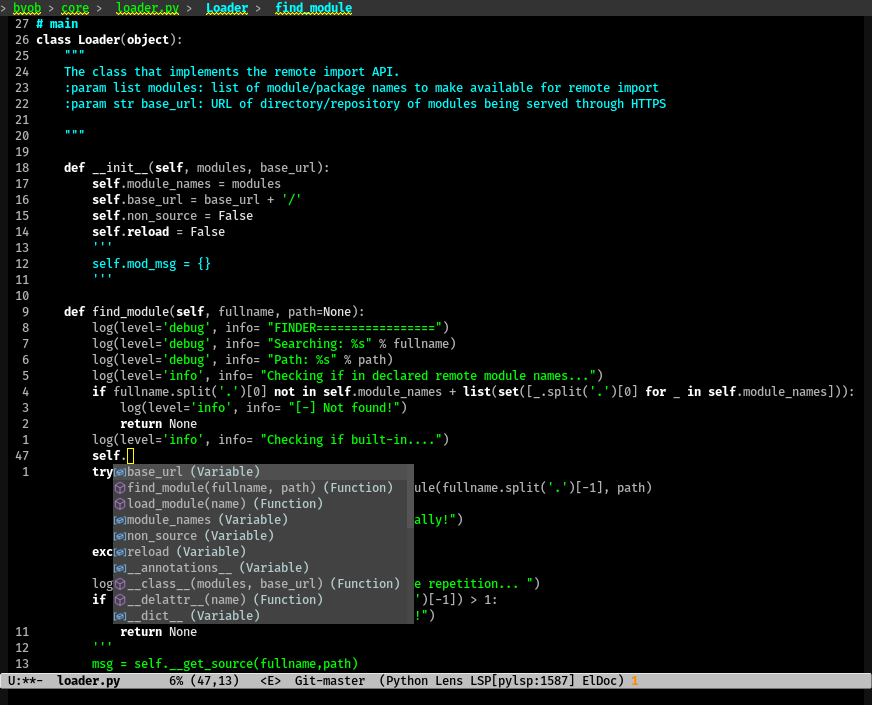Viewport: 872px width, 705px height.
Task: Click 'def __init__(self, modules, base_url):' line
Action: (x=197, y=168)
